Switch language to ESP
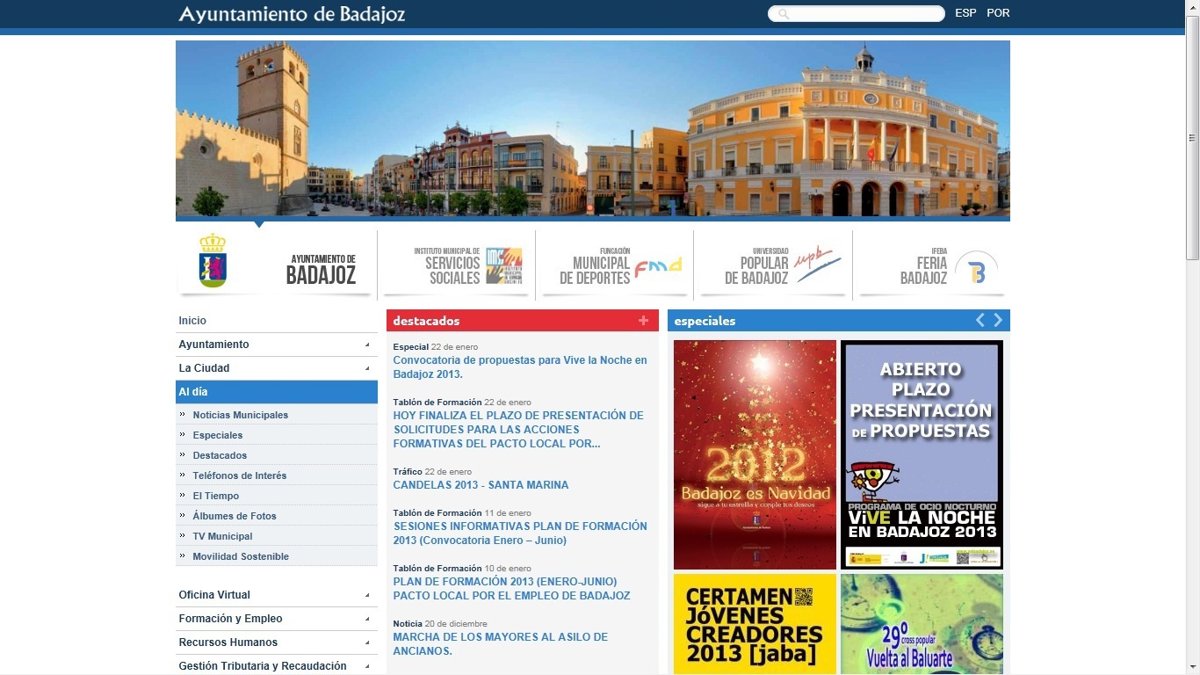Image resolution: width=1200 pixels, height=675 pixels. (965, 13)
